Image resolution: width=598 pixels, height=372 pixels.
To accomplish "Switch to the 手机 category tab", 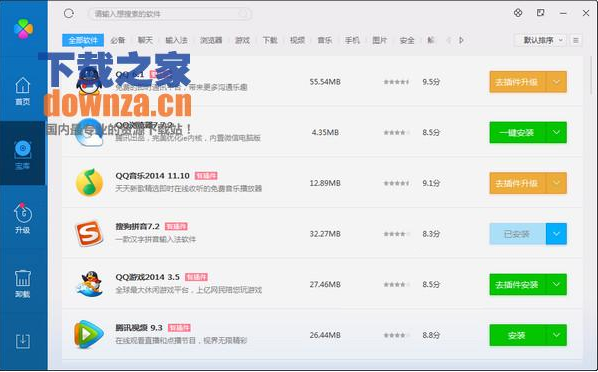I will tap(352, 40).
